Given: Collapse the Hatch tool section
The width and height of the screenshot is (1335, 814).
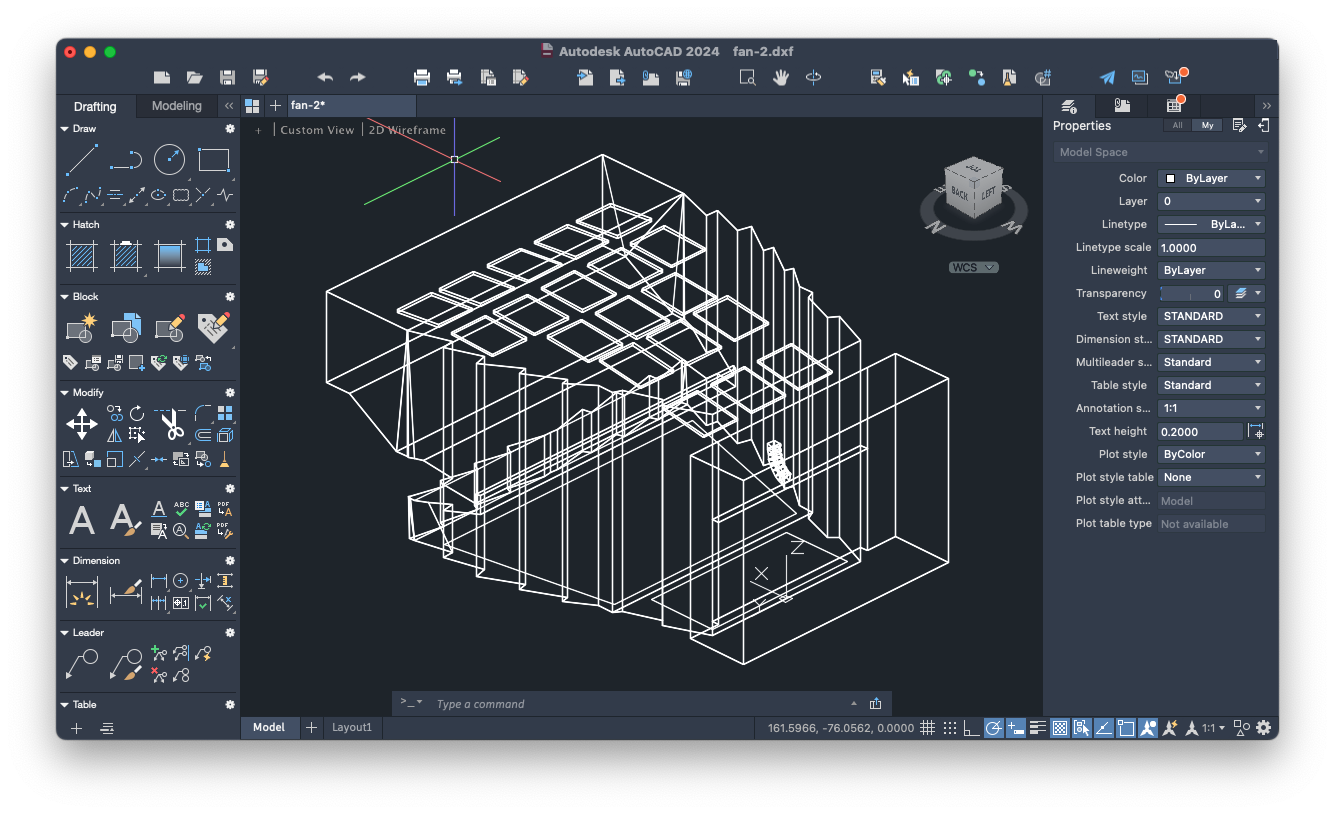Looking at the screenshot, I should [x=65, y=225].
